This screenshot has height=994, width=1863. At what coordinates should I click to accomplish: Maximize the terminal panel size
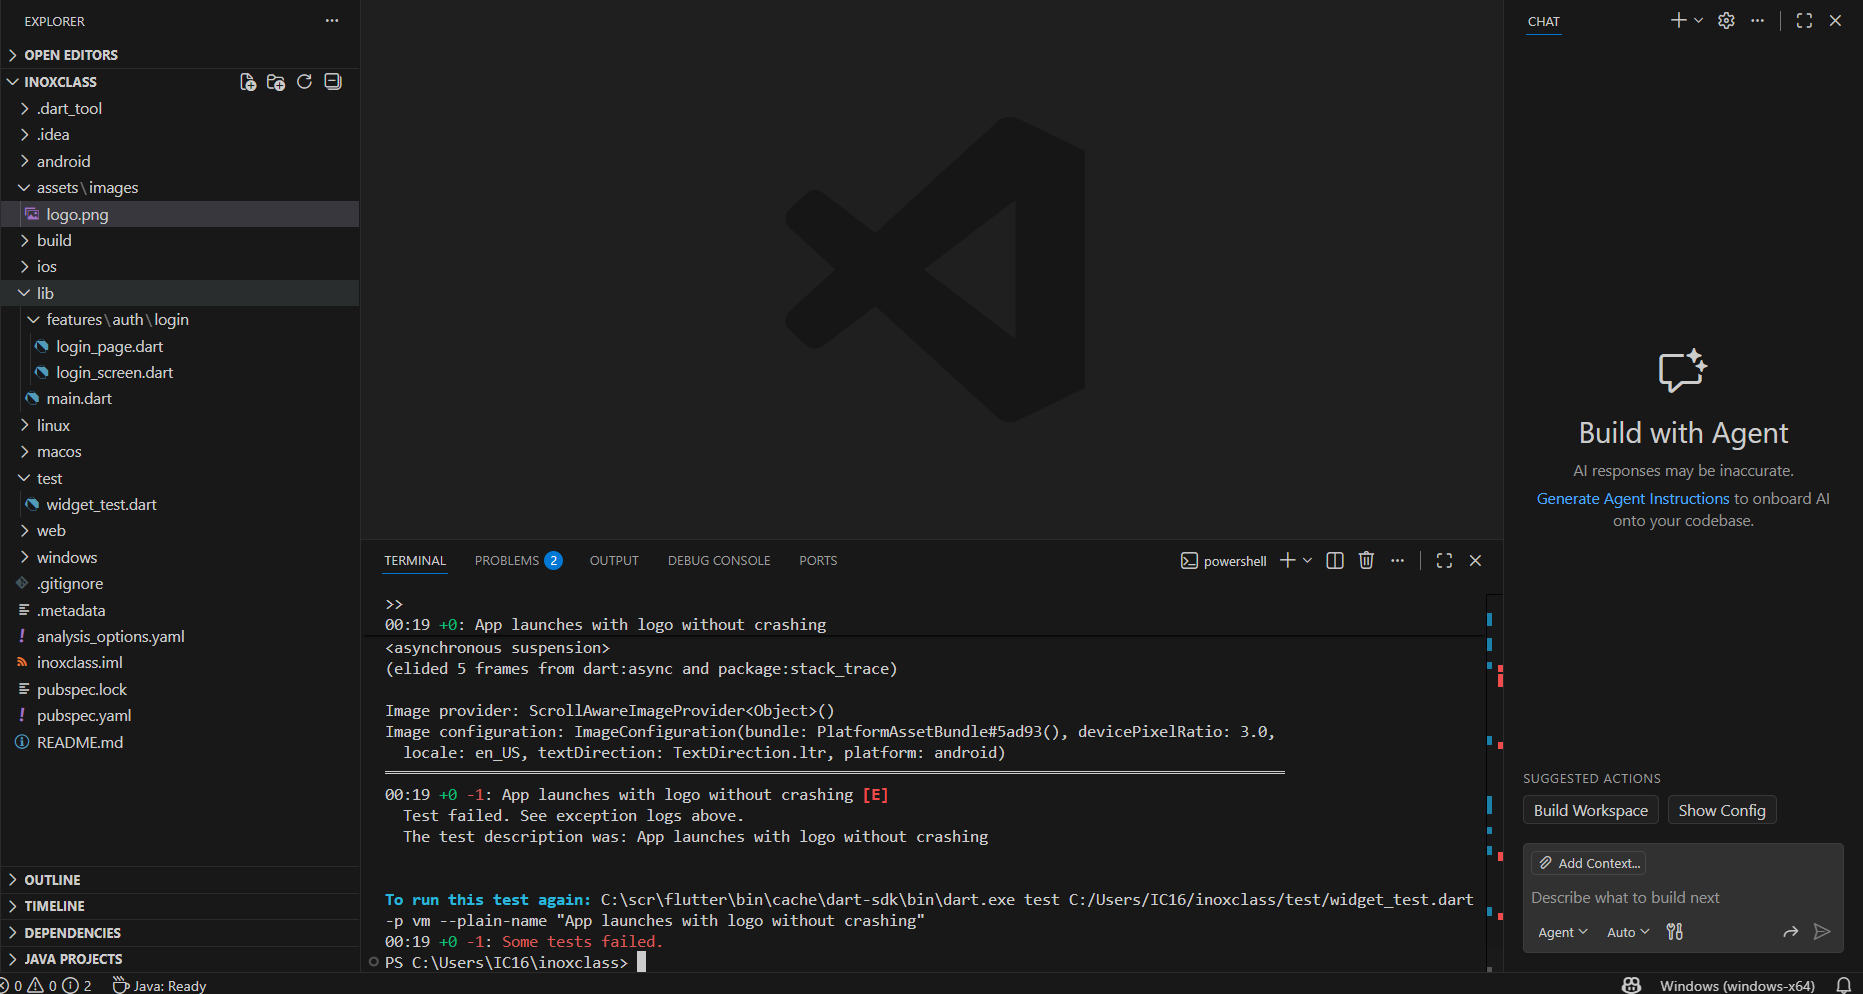[x=1444, y=560]
